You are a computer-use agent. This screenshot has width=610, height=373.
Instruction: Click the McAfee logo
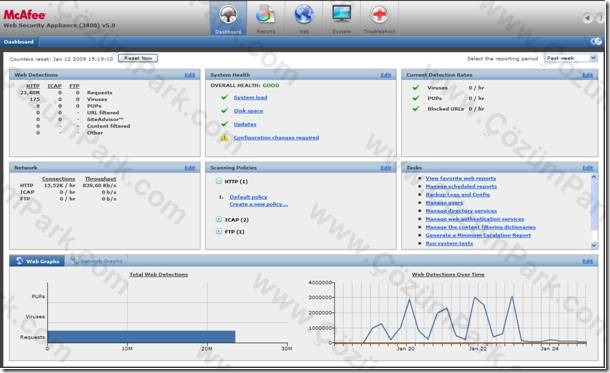click(25, 15)
